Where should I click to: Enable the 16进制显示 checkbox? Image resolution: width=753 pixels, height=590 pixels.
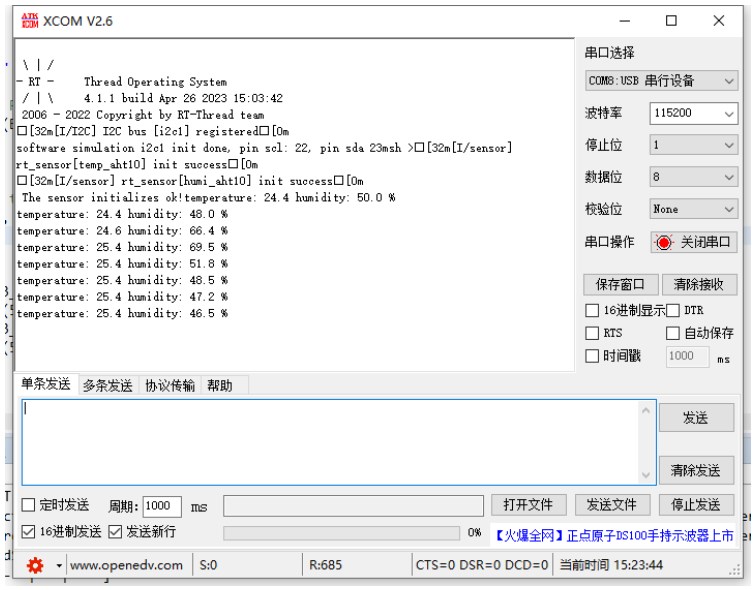(x=592, y=311)
